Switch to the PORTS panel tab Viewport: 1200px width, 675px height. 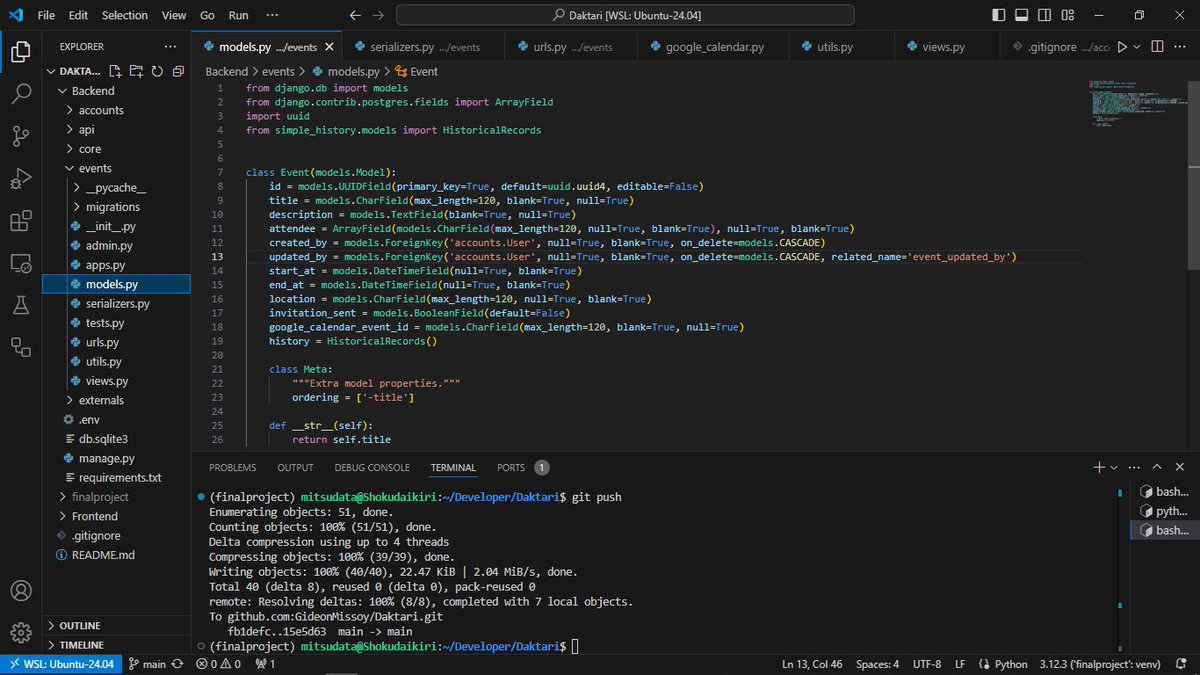[511, 468]
